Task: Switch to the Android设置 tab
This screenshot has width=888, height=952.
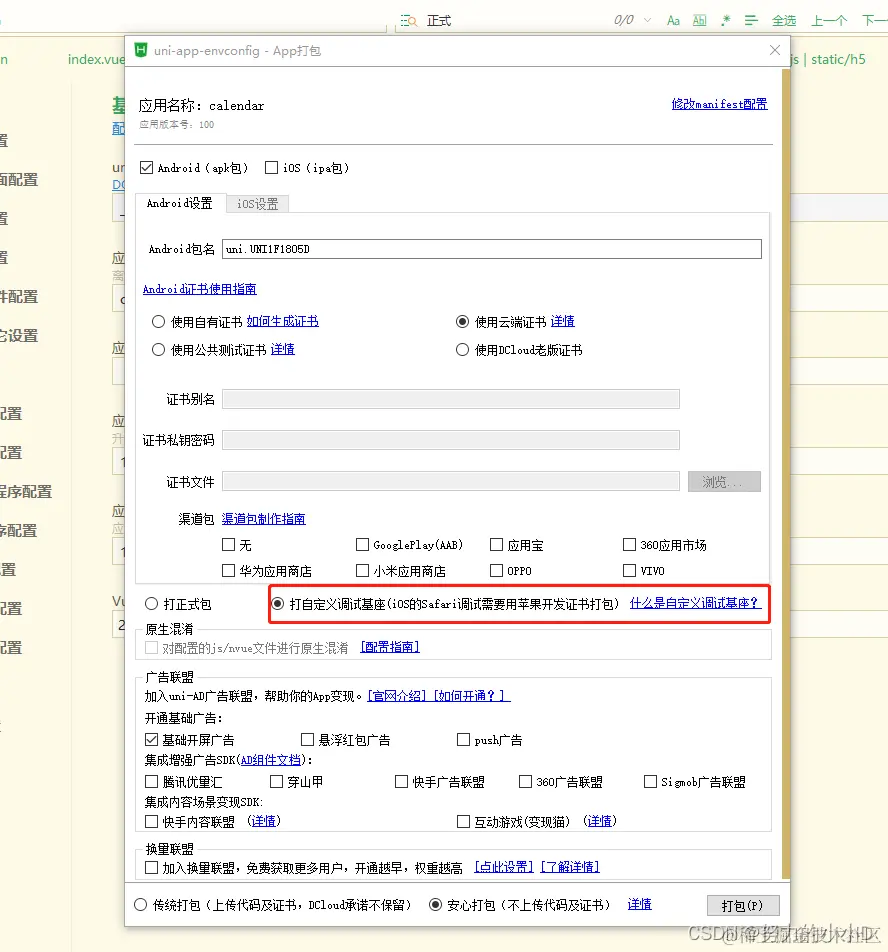Action: point(180,203)
